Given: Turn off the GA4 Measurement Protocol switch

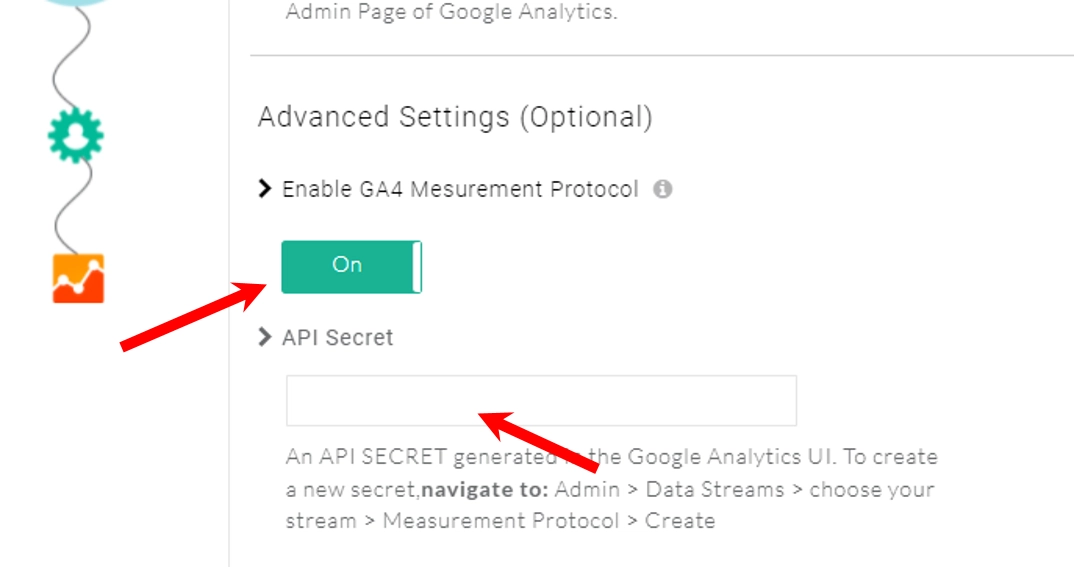Looking at the screenshot, I should click(351, 266).
